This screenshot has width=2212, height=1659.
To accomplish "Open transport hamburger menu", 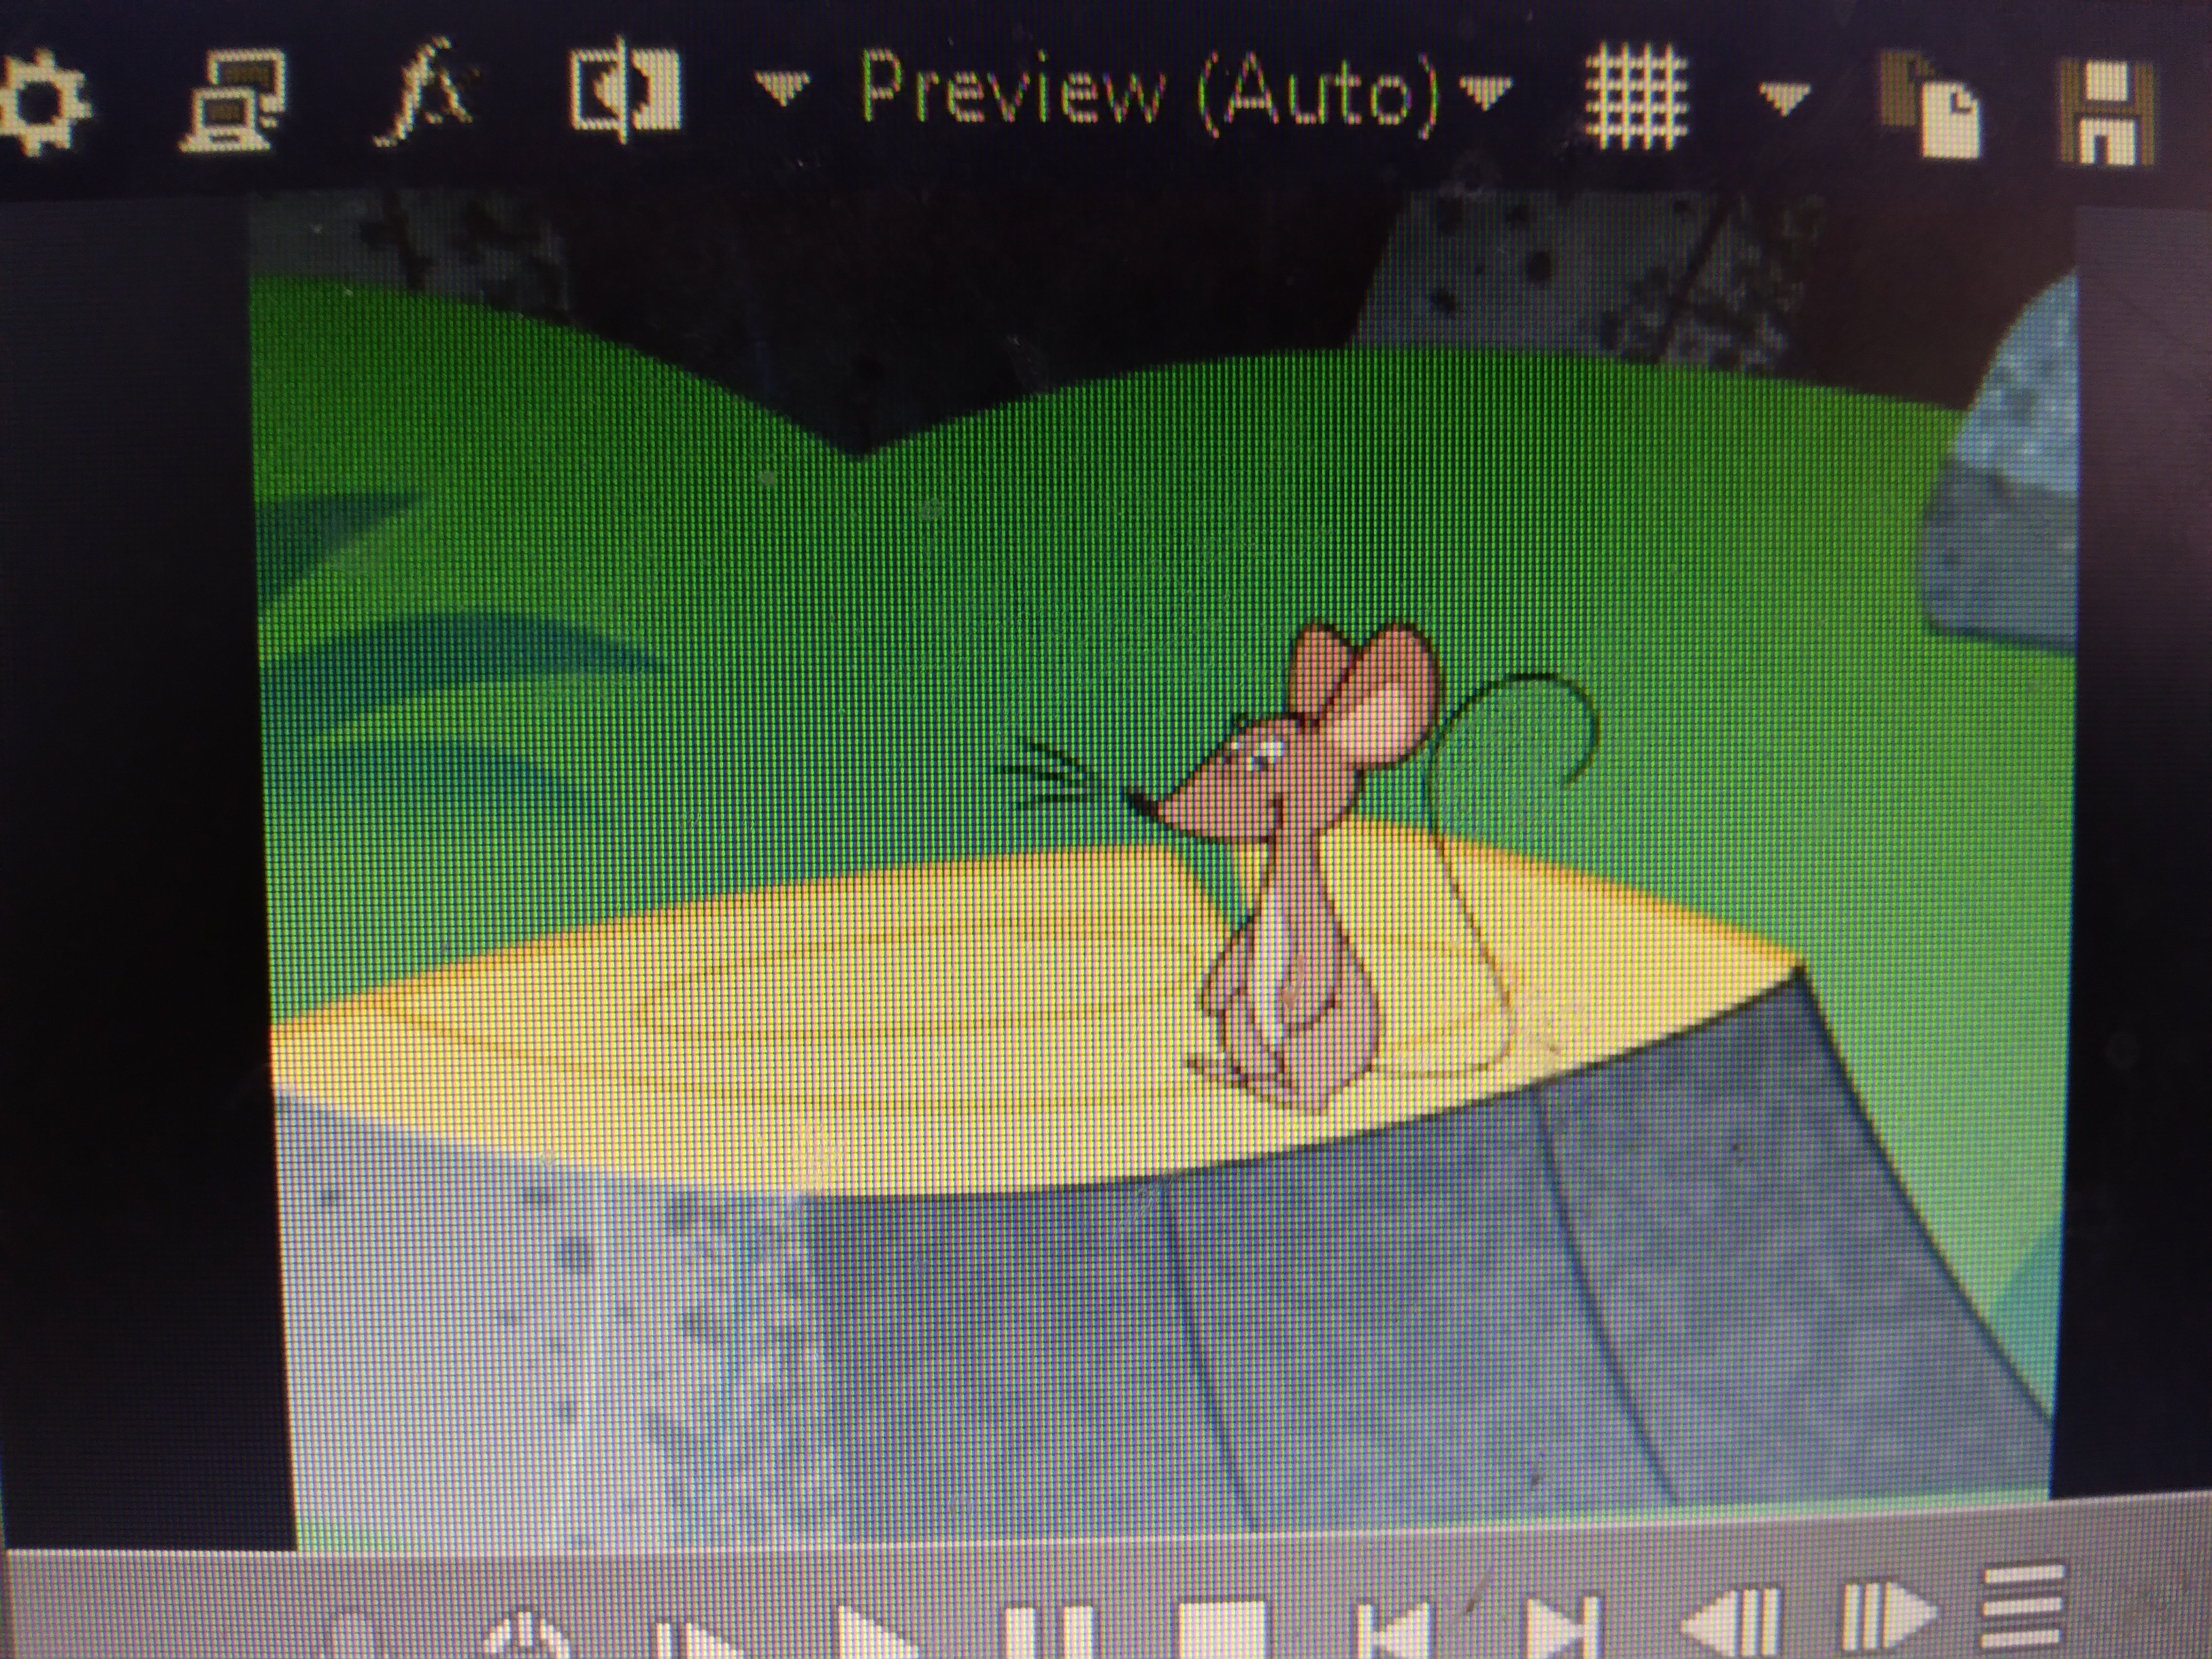I will point(2024,1606).
